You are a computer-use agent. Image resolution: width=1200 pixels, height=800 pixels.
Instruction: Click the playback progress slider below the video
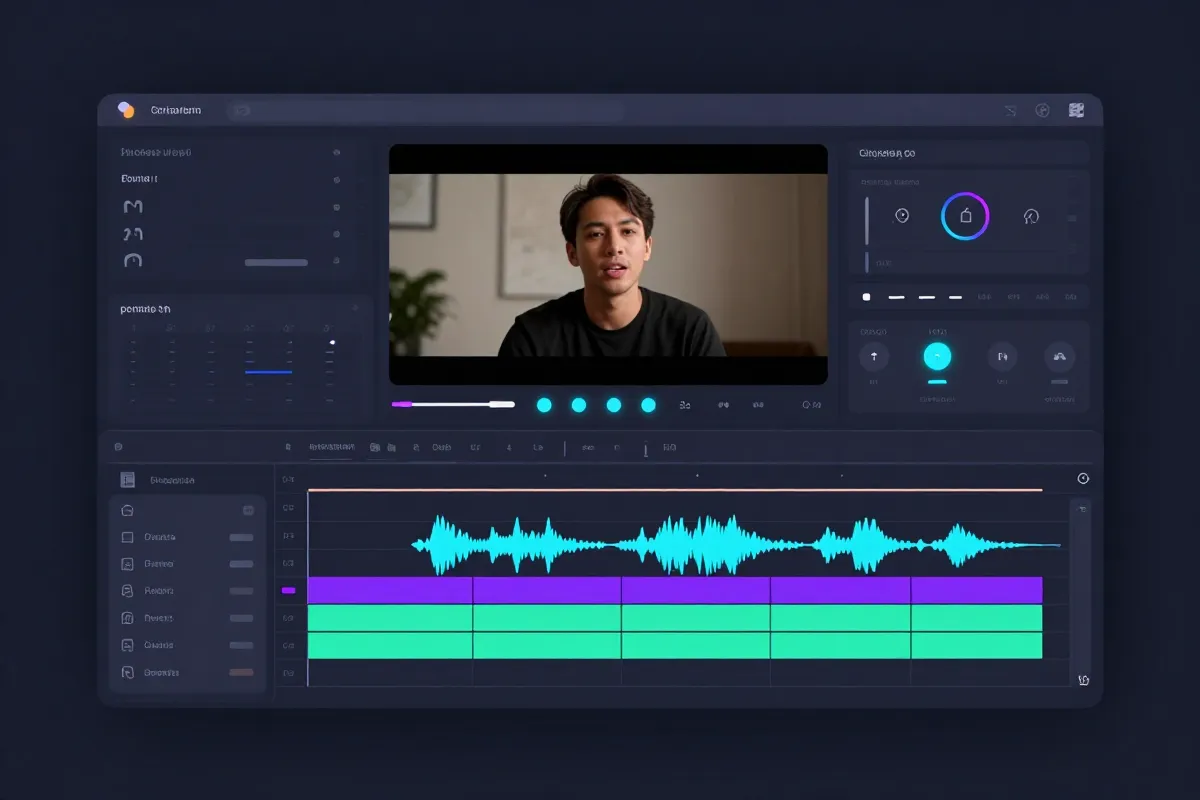[x=453, y=404]
